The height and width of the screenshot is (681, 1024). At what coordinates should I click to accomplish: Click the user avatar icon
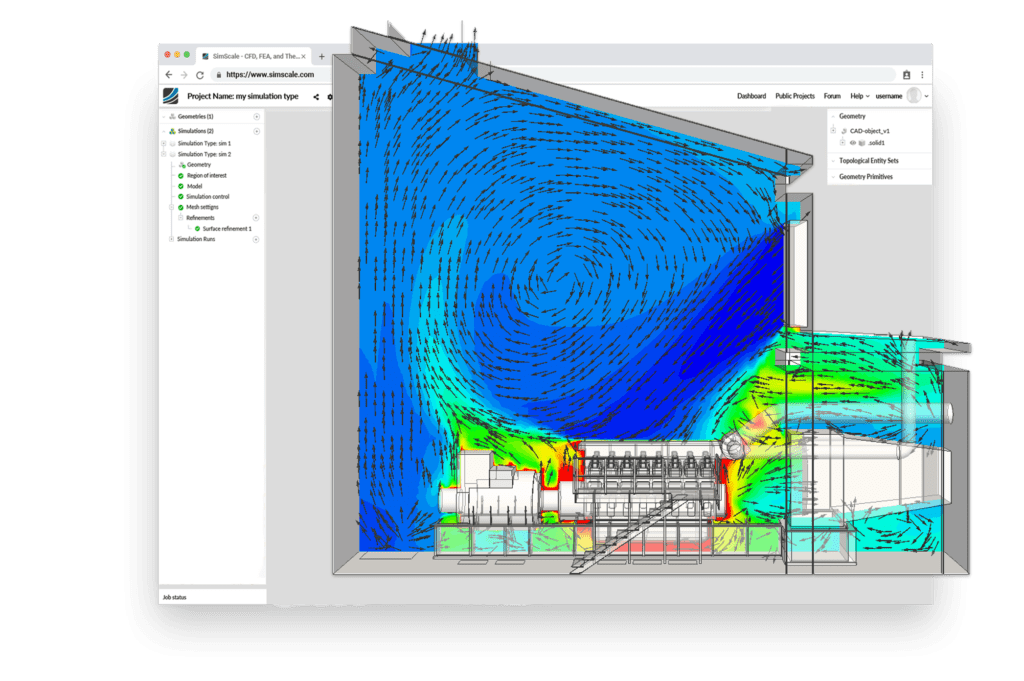[x=913, y=96]
